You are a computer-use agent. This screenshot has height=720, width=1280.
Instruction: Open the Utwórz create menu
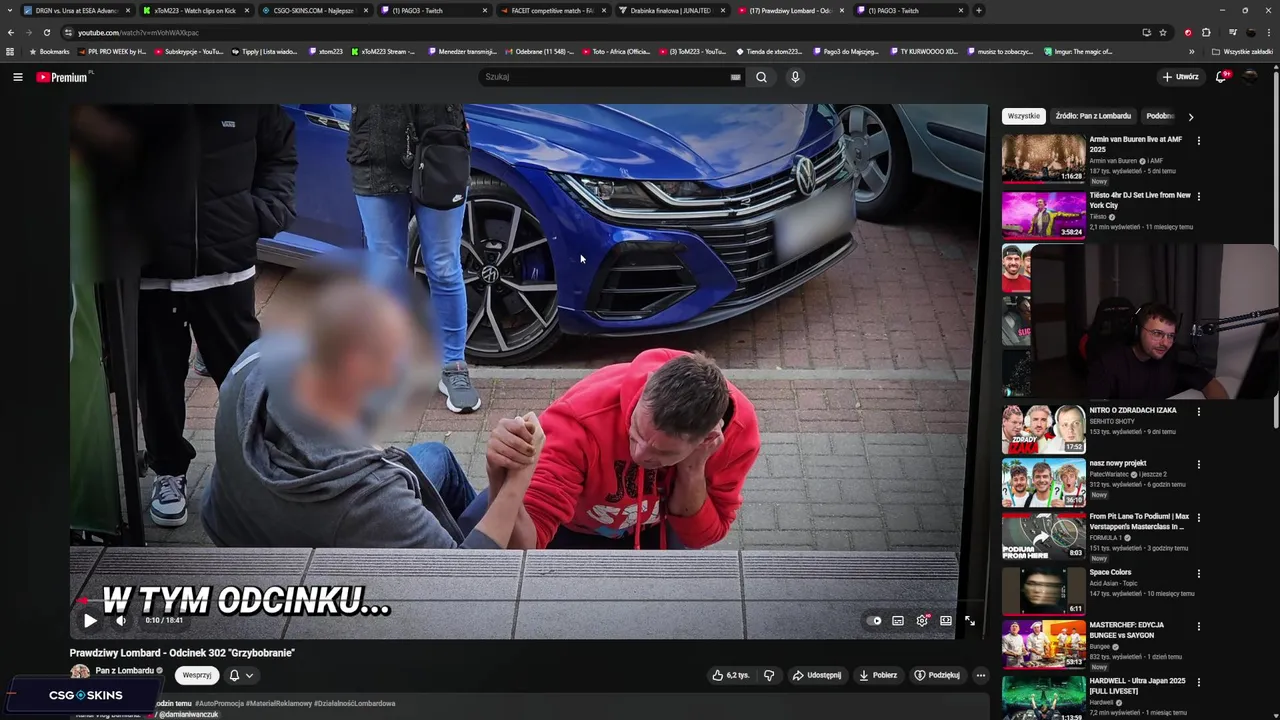pyautogui.click(x=1180, y=77)
